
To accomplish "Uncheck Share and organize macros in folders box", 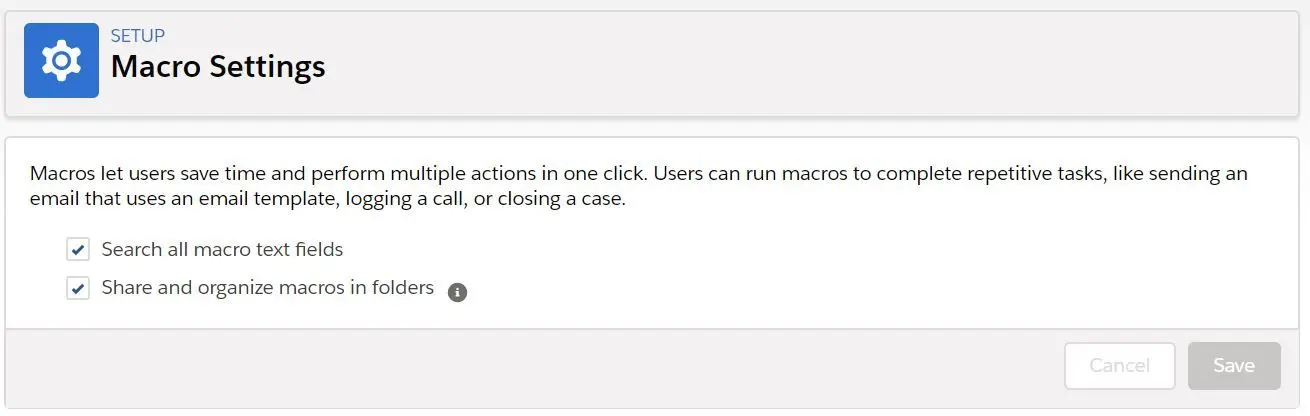I will (x=78, y=289).
